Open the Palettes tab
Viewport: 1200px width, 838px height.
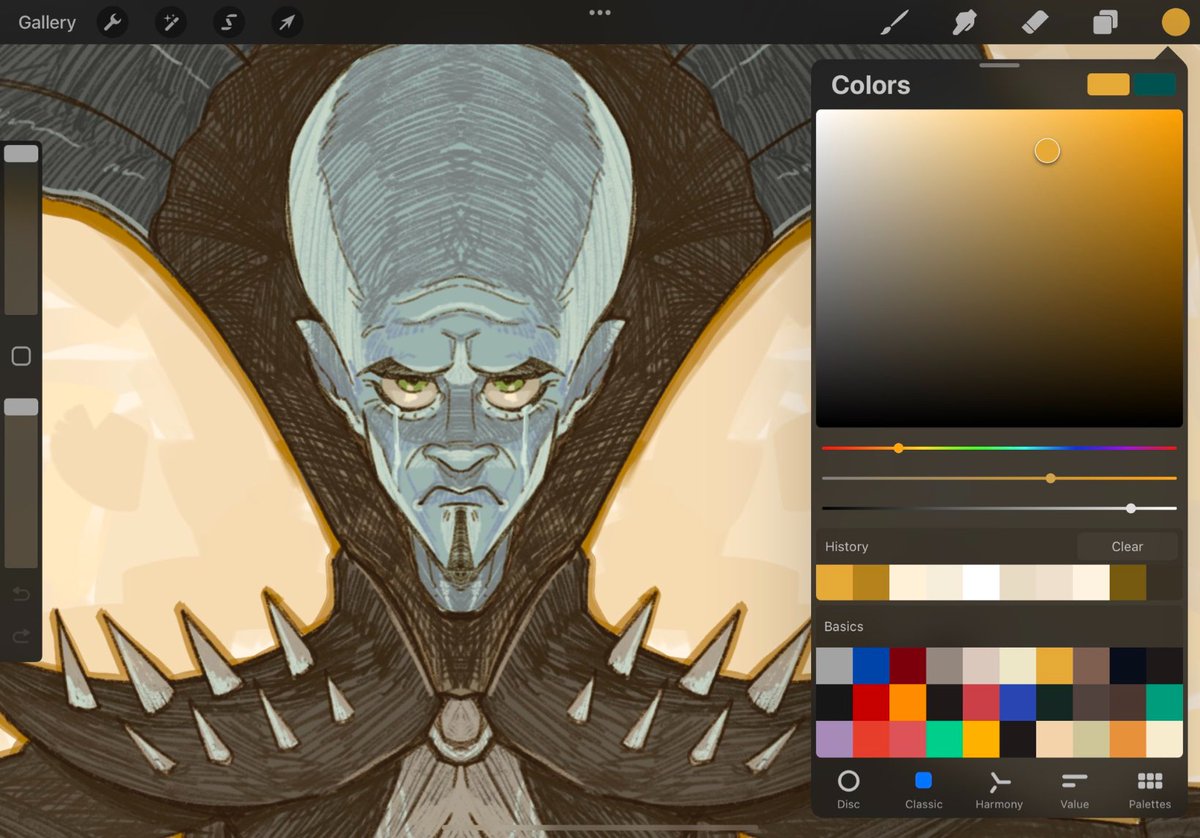pyautogui.click(x=1150, y=789)
